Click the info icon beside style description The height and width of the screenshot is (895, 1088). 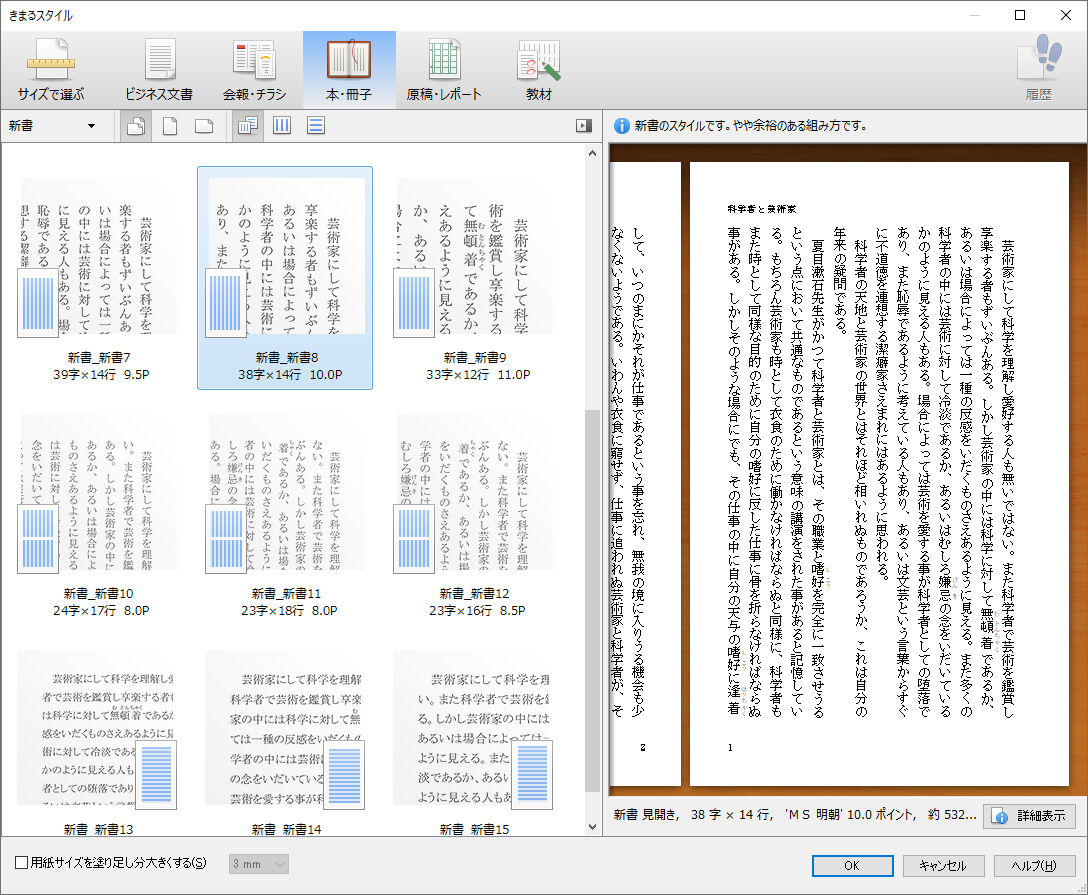(x=622, y=126)
